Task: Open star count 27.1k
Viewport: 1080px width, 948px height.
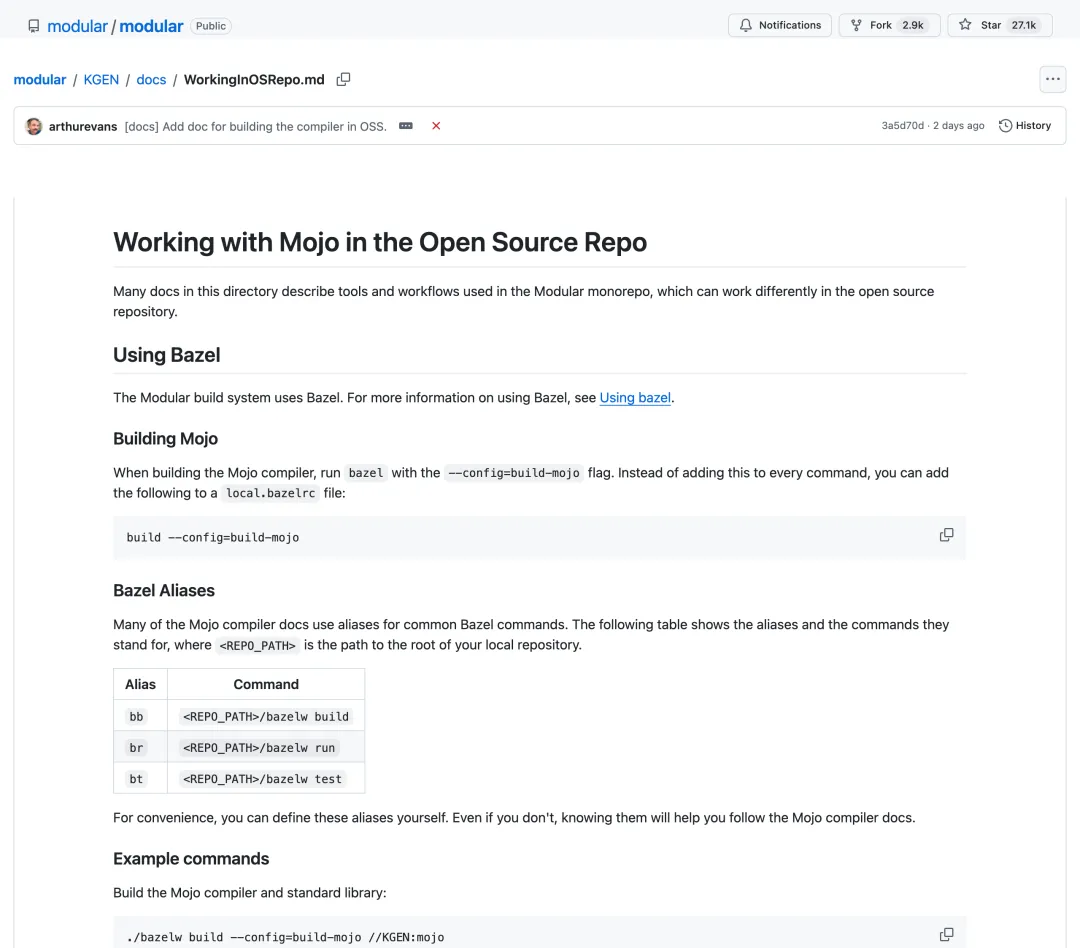Action: tap(1024, 25)
